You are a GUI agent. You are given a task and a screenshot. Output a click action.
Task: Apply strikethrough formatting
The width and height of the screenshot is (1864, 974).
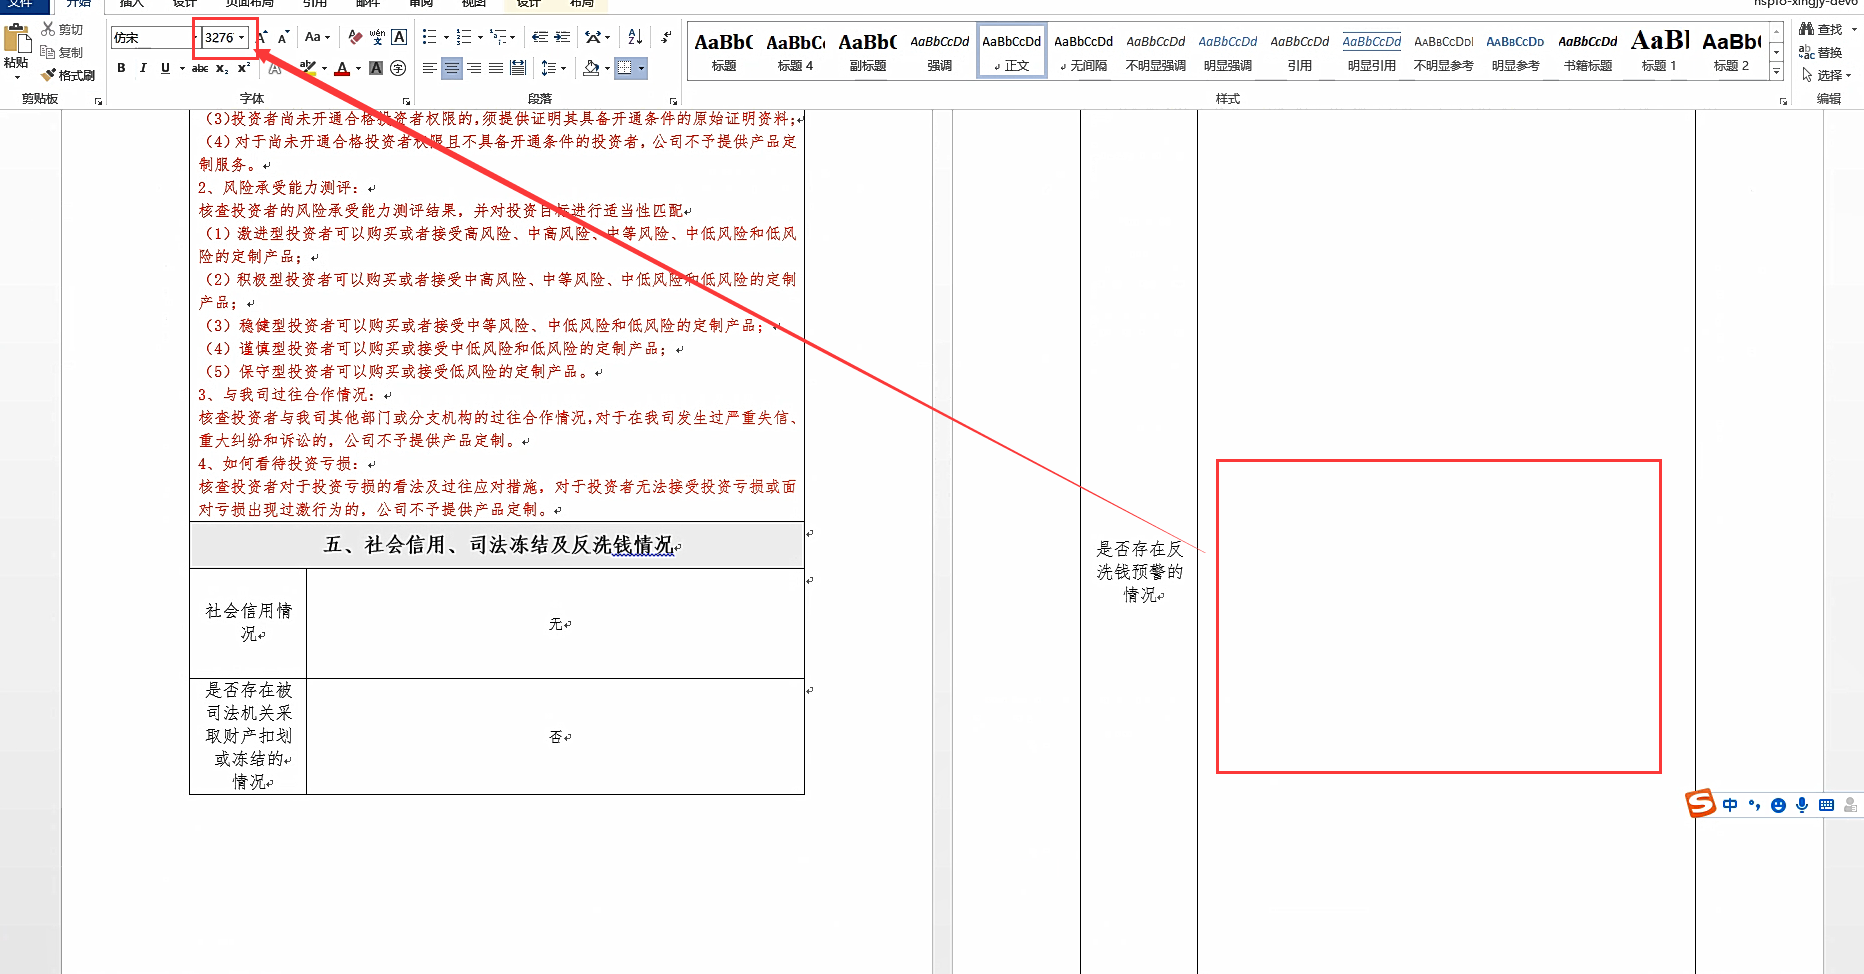[x=199, y=69]
